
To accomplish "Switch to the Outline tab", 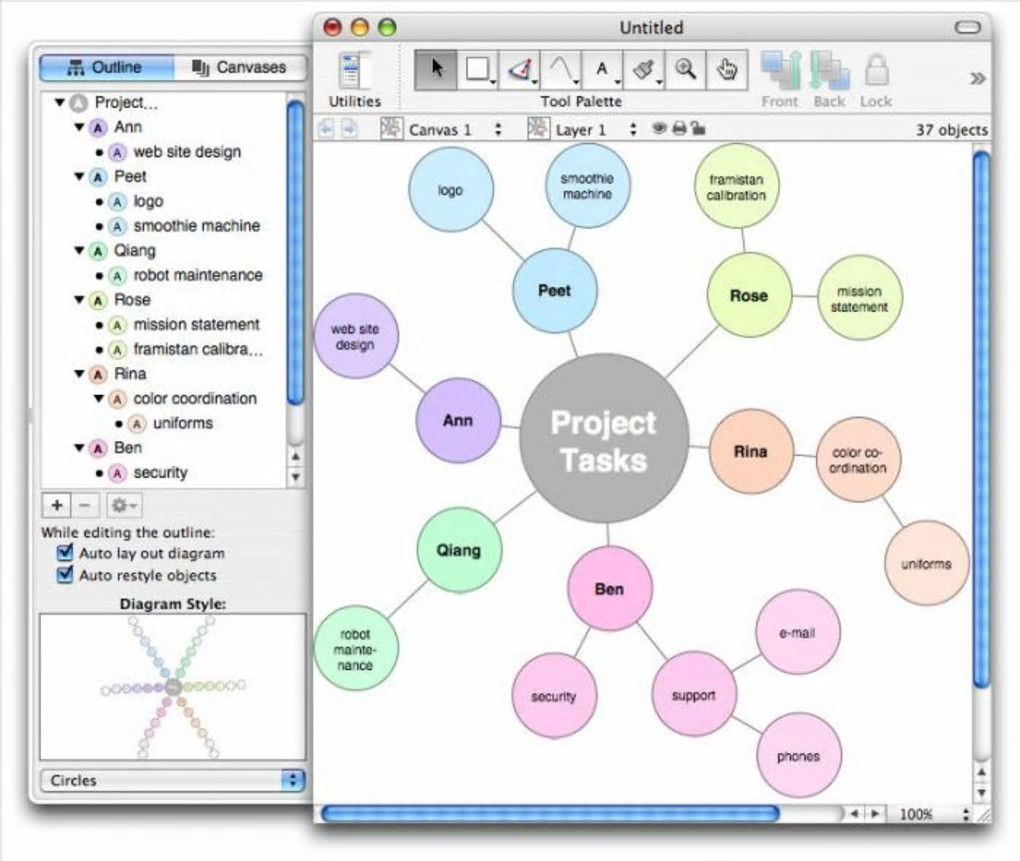I will [x=107, y=68].
